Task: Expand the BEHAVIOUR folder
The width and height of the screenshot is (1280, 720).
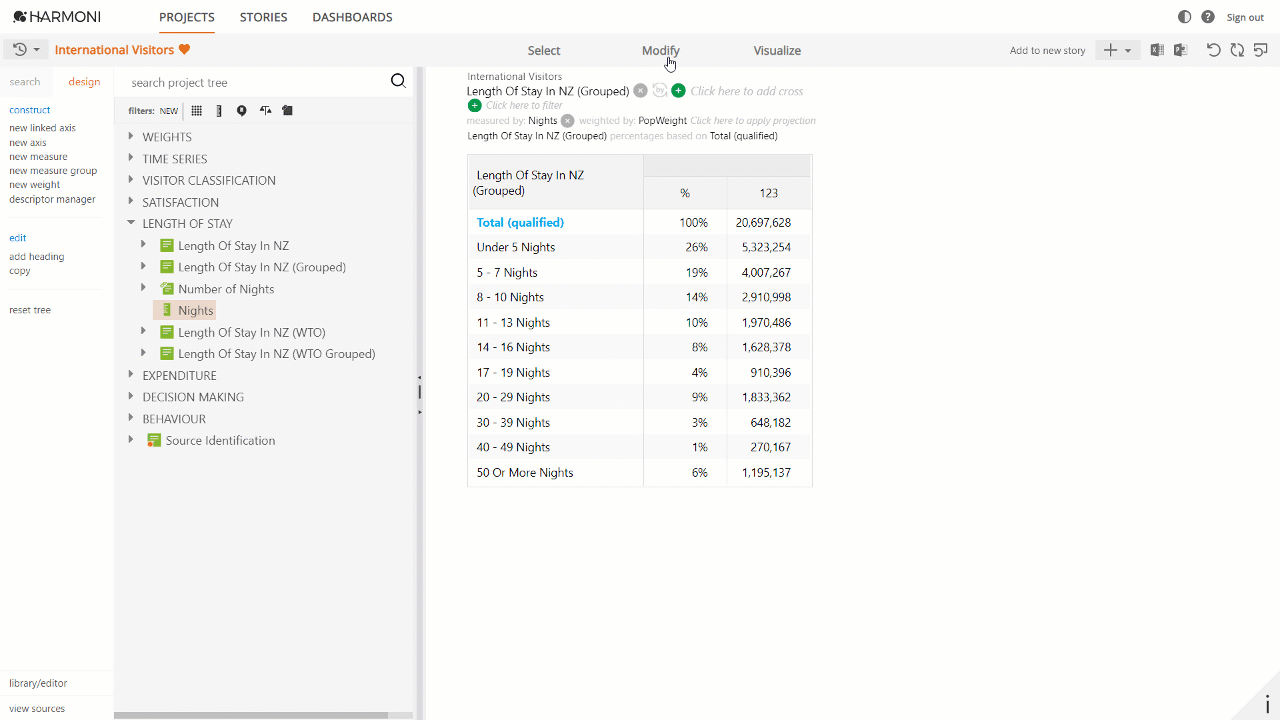Action: (131, 419)
